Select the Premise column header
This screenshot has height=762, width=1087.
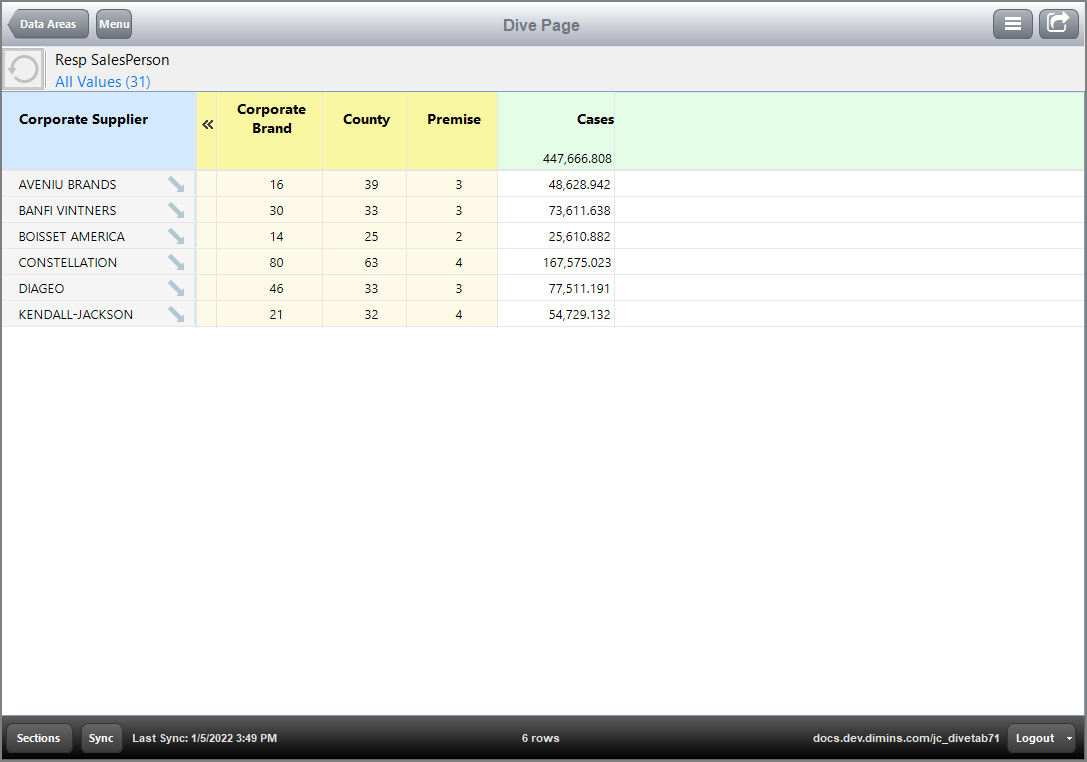pyautogui.click(x=453, y=119)
